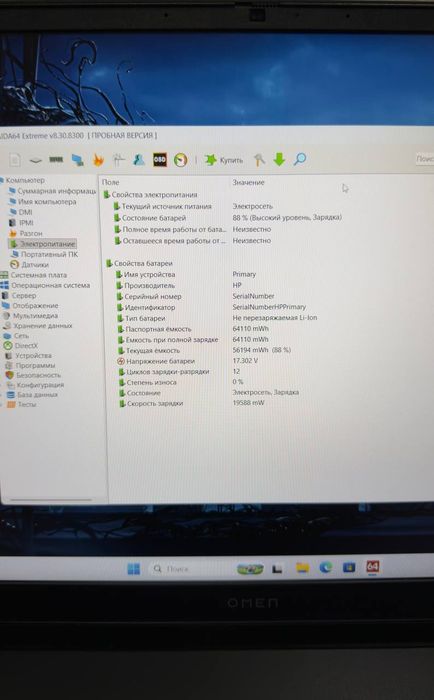This screenshot has height=700, width=434.
Task: Open the preferences tools icon in toolbar
Action: [x=259, y=159]
